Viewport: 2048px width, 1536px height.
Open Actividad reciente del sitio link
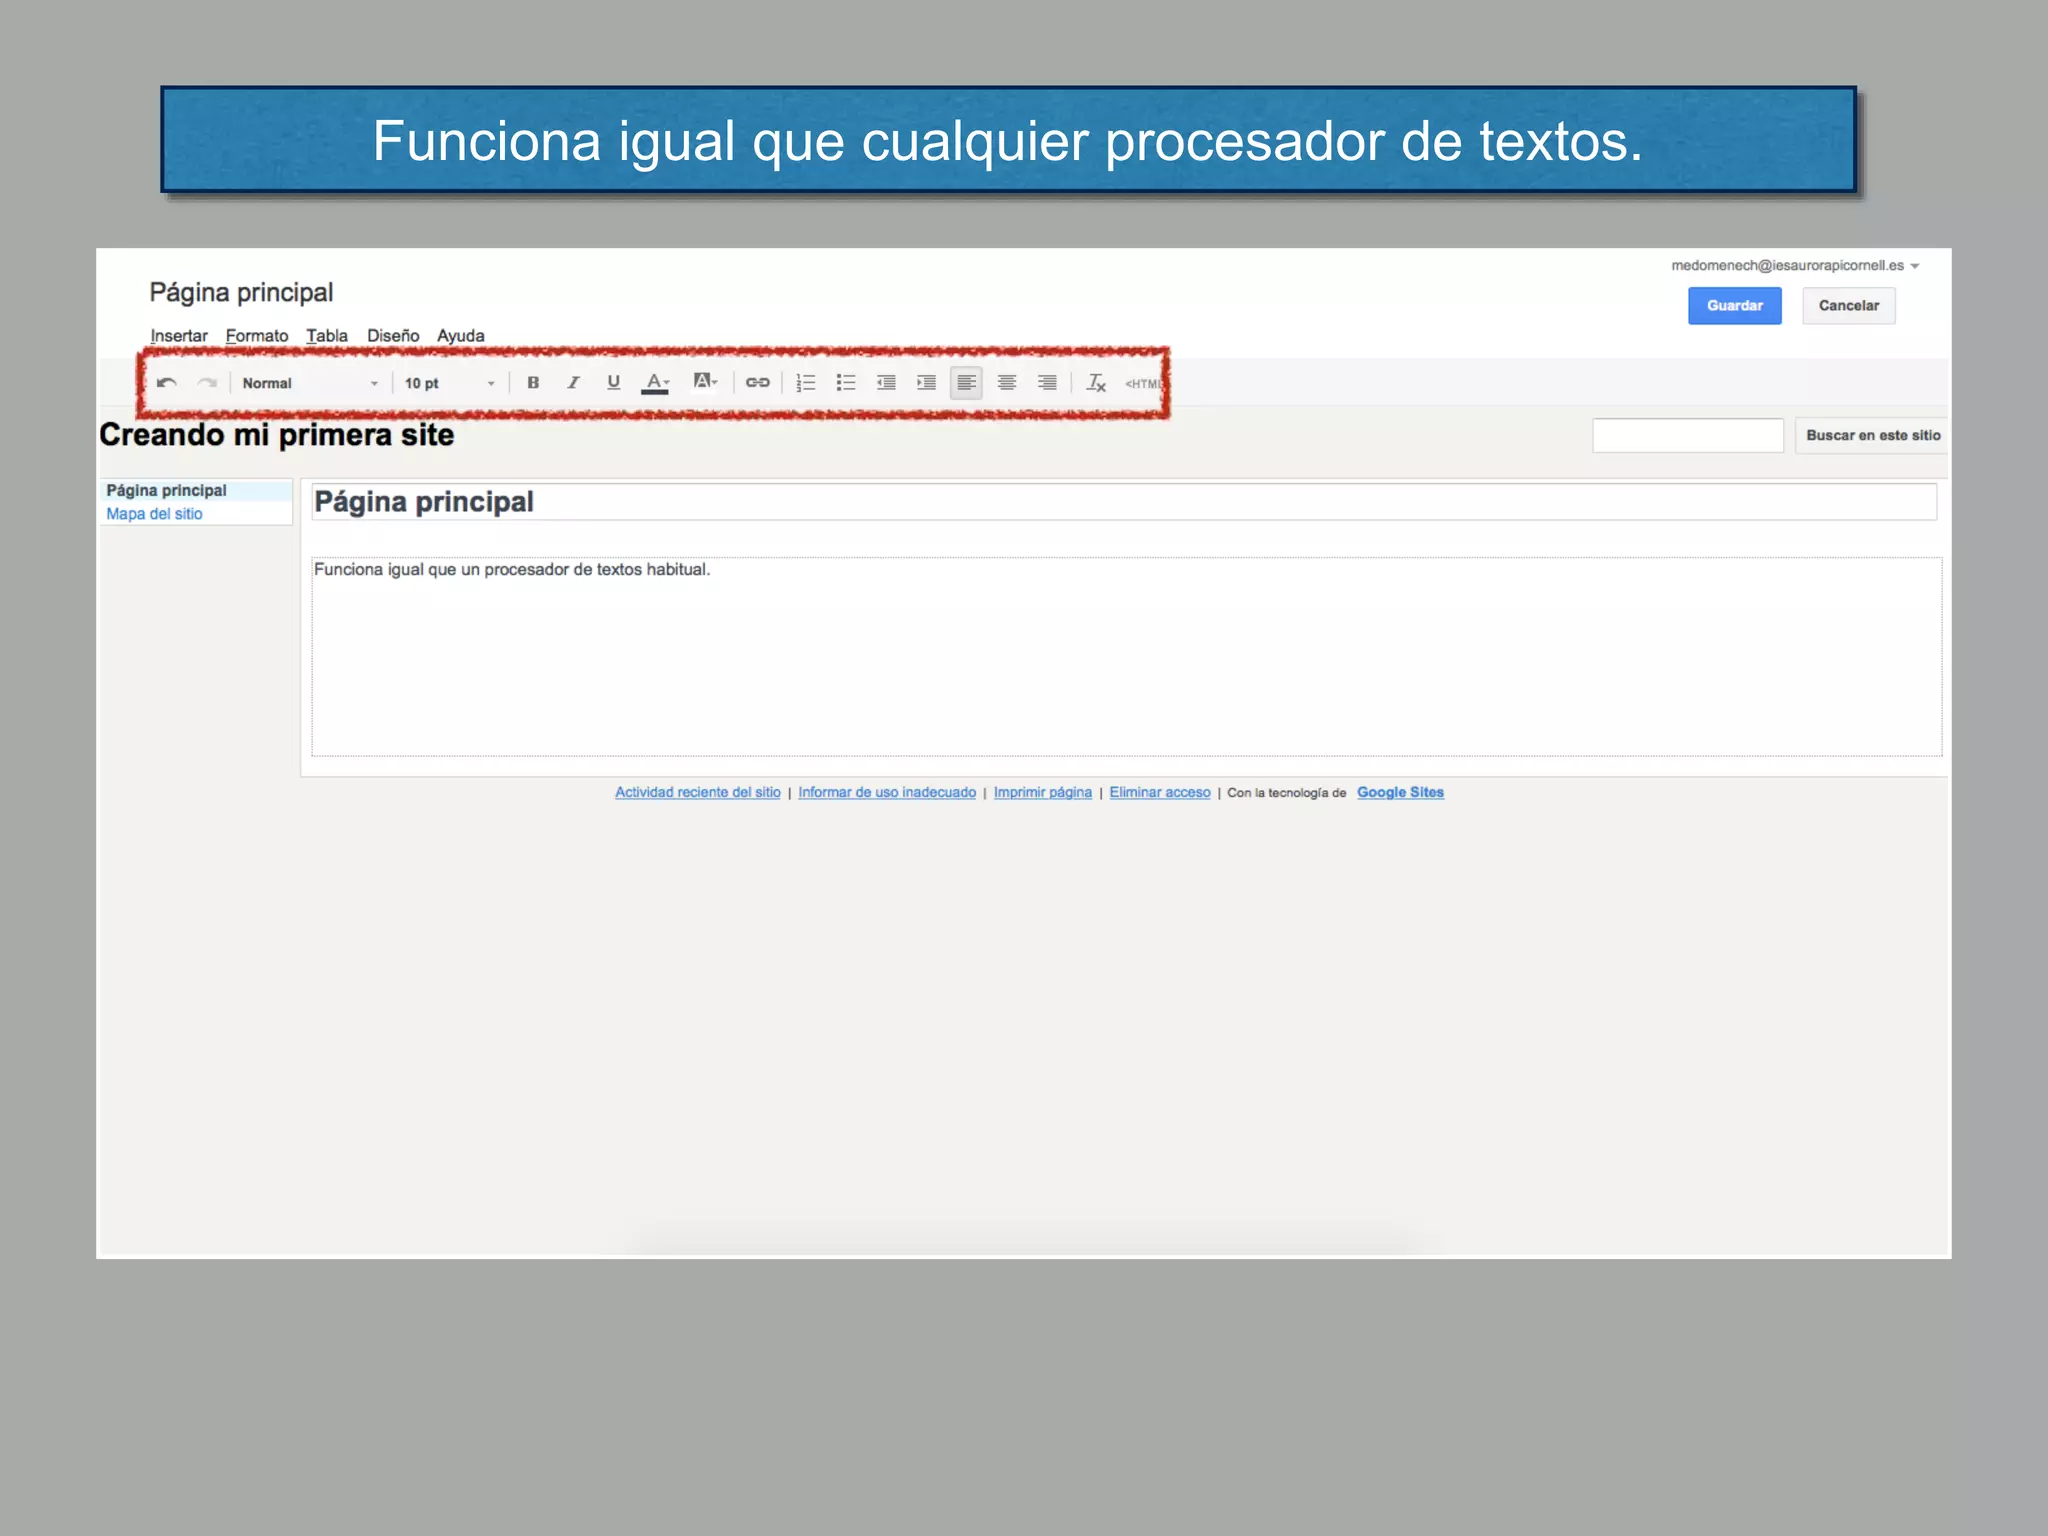pos(698,792)
